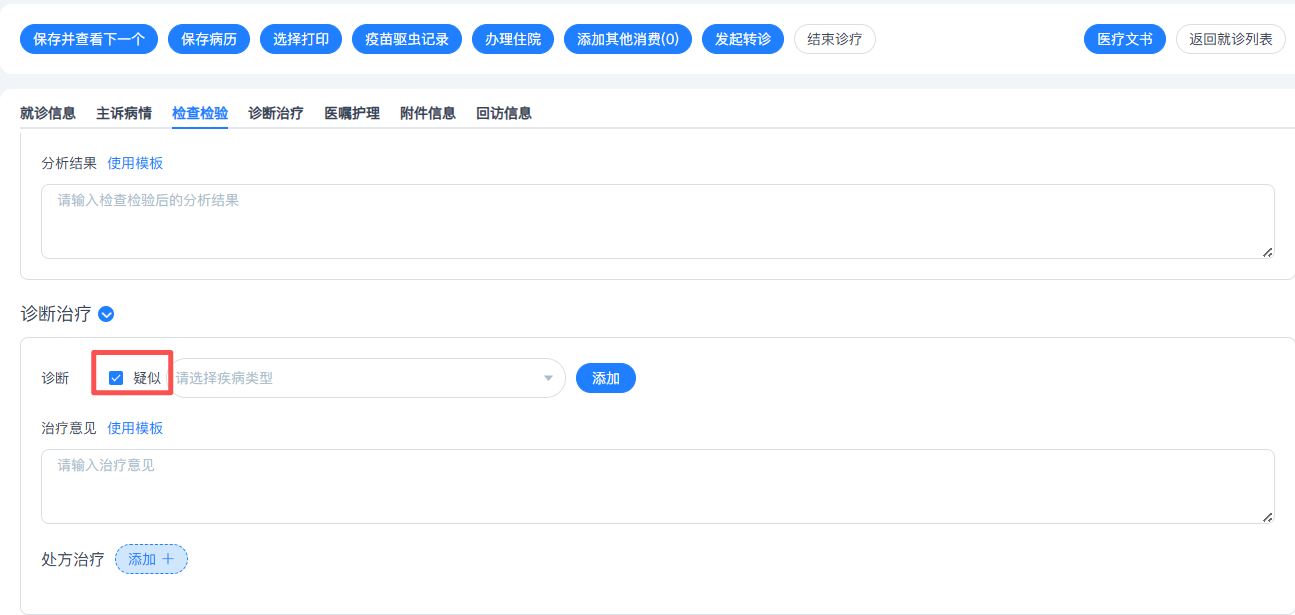
Task: Open 选择打印 print options
Action: 301,39
